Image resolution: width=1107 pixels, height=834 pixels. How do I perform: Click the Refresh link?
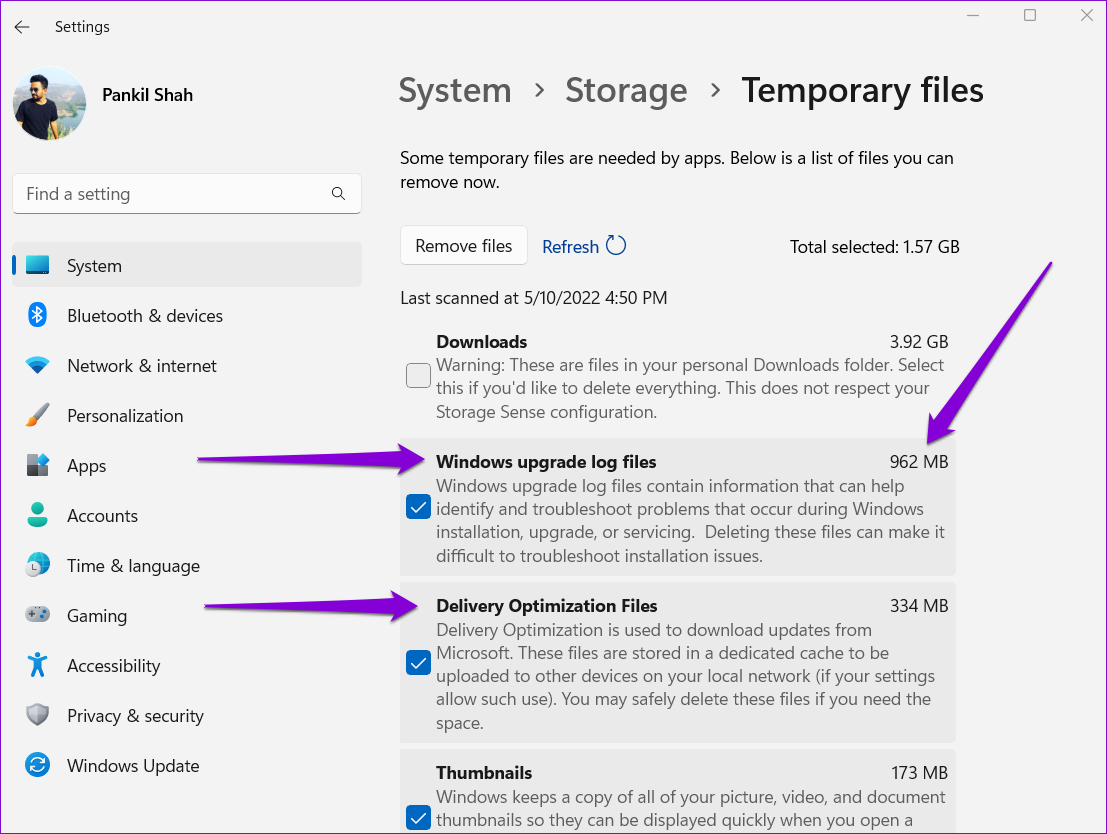(570, 246)
